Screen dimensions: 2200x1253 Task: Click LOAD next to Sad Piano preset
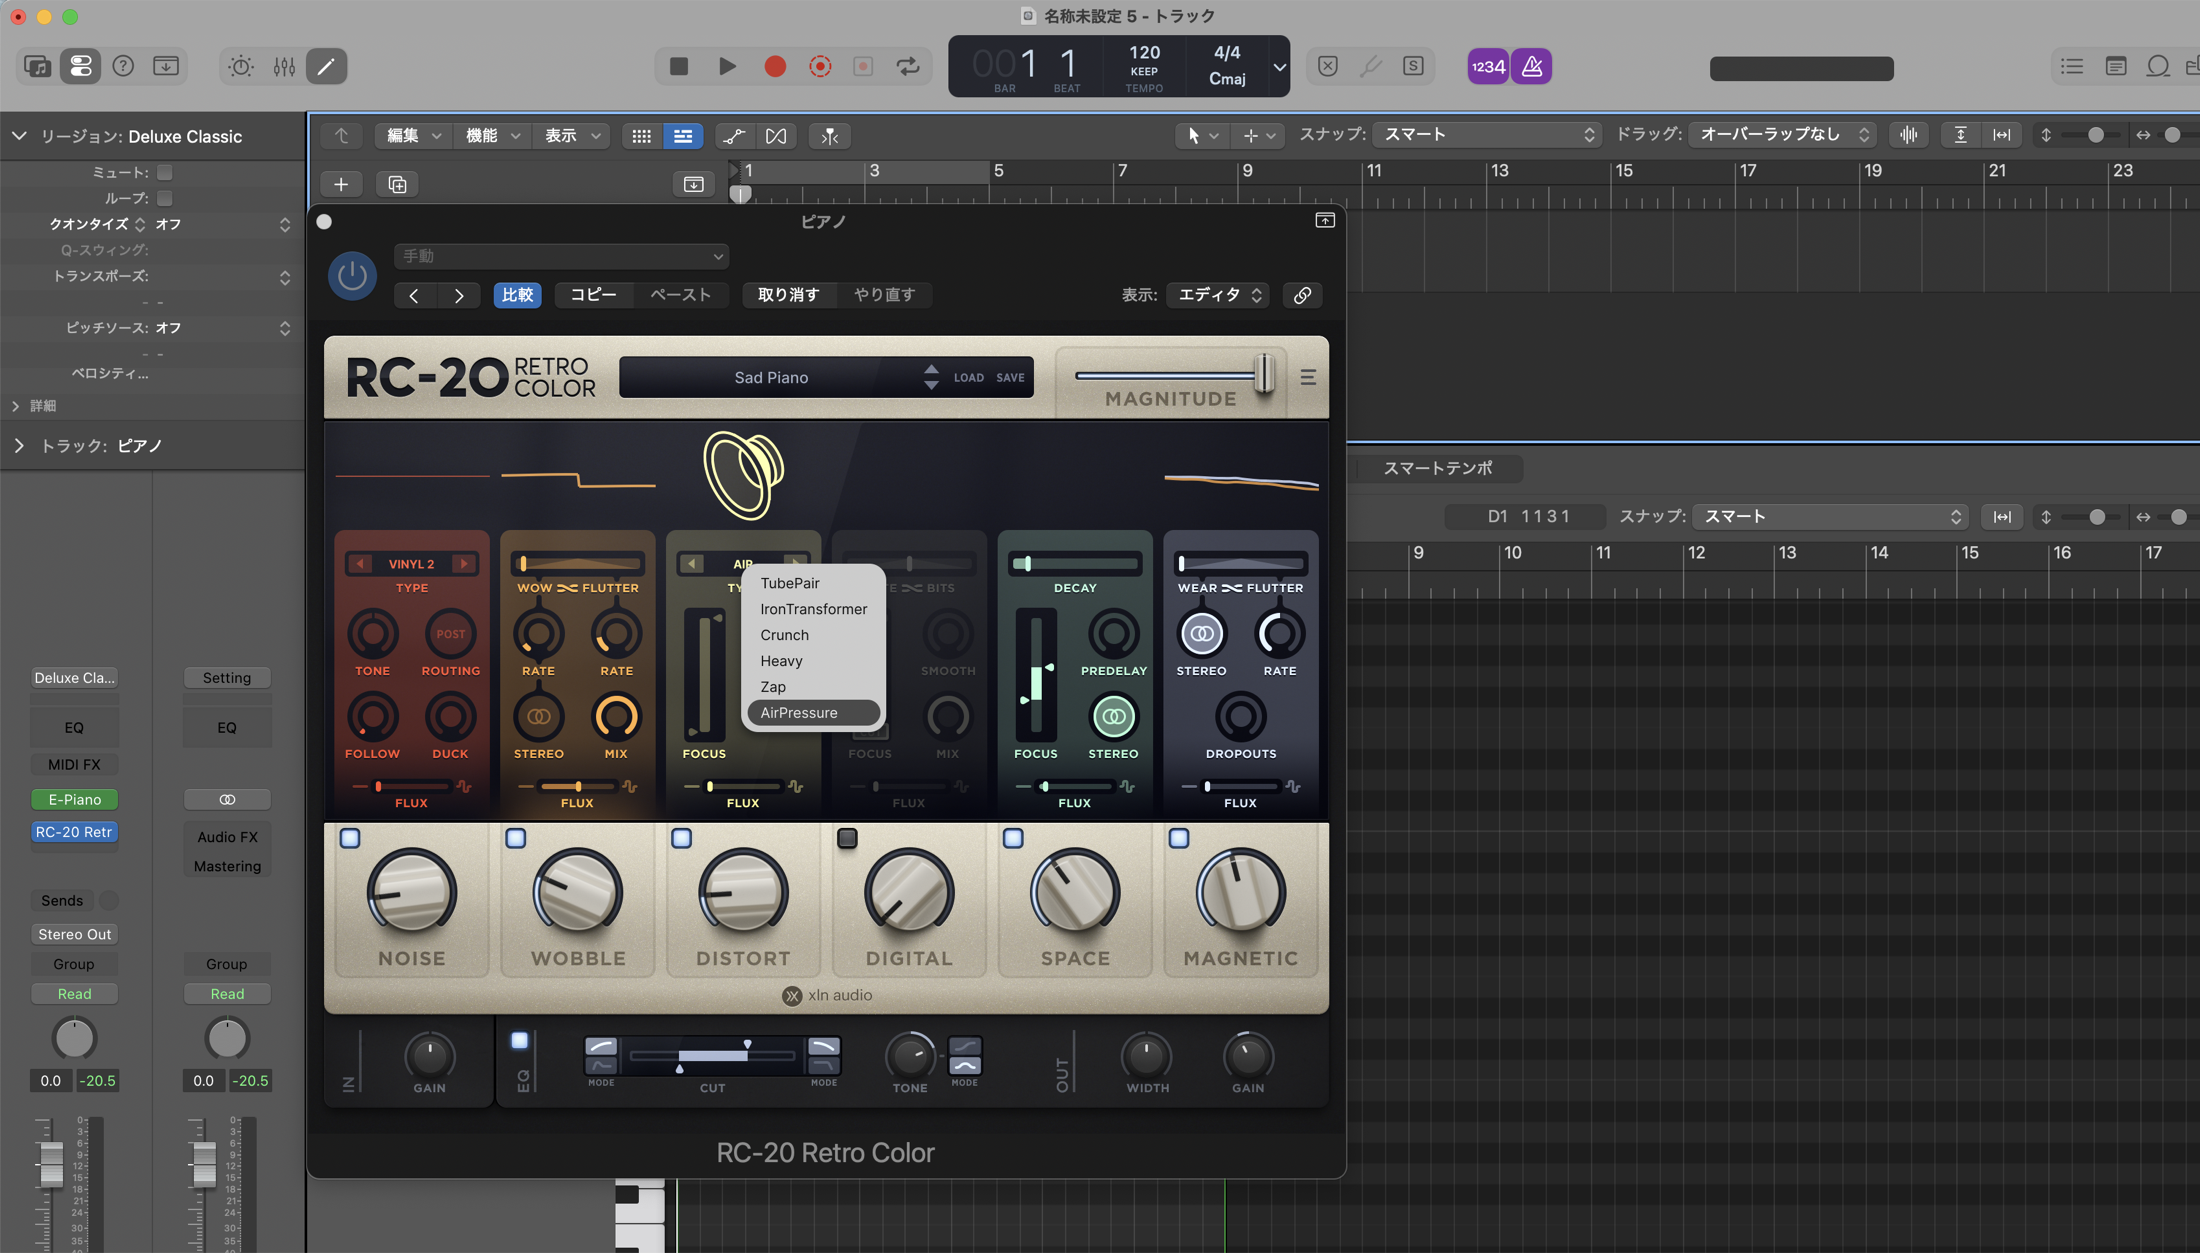pos(968,378)
